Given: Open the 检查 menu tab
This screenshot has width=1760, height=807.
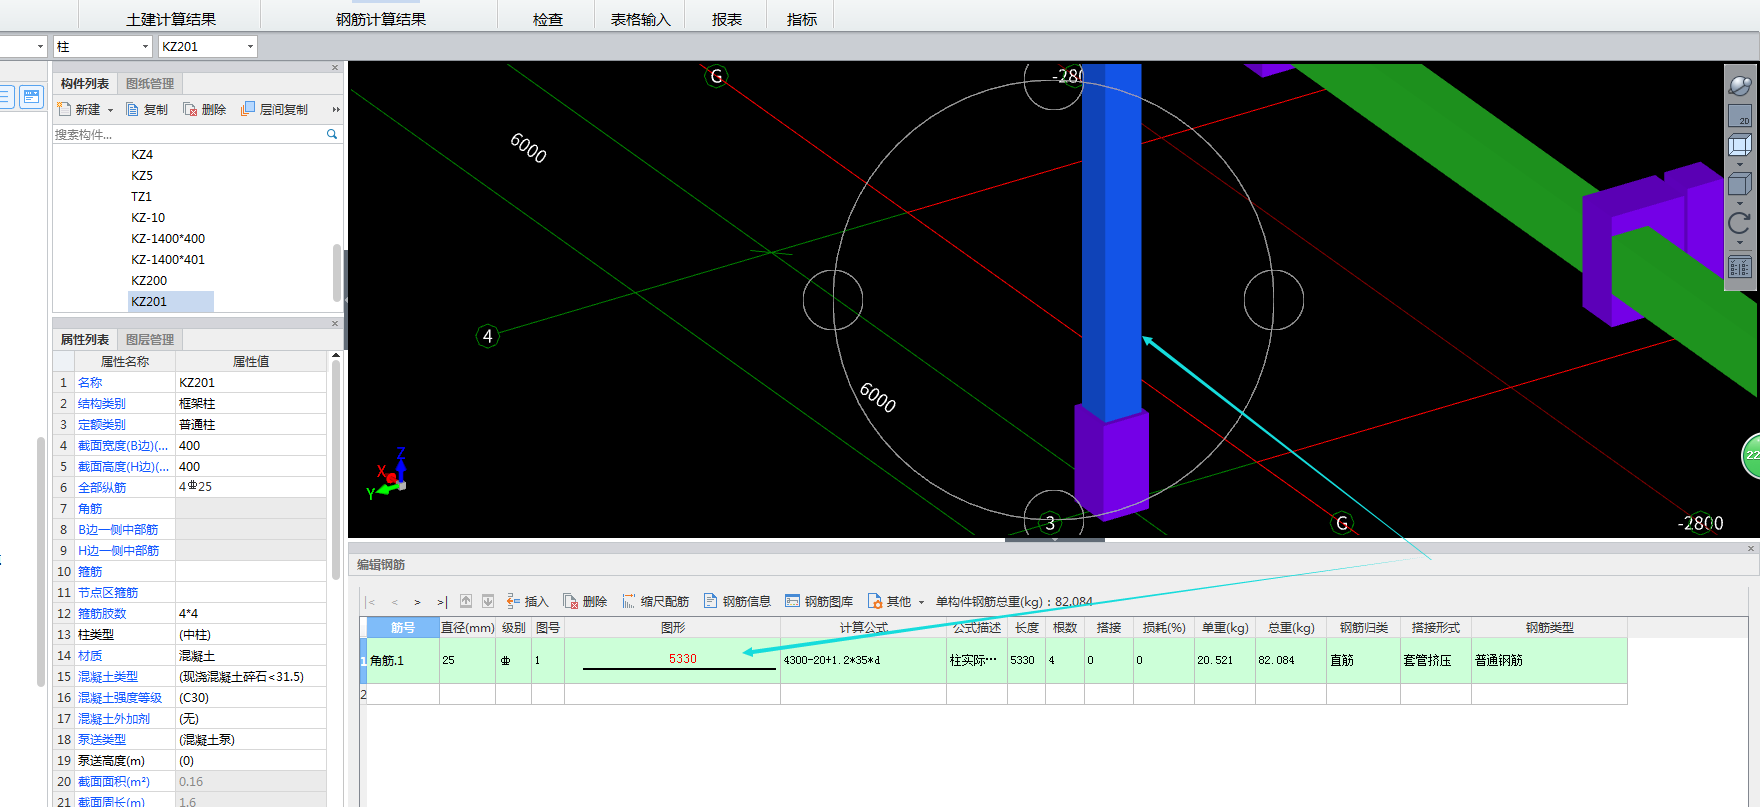Looking at the screenshot, I should pos(548,19).
